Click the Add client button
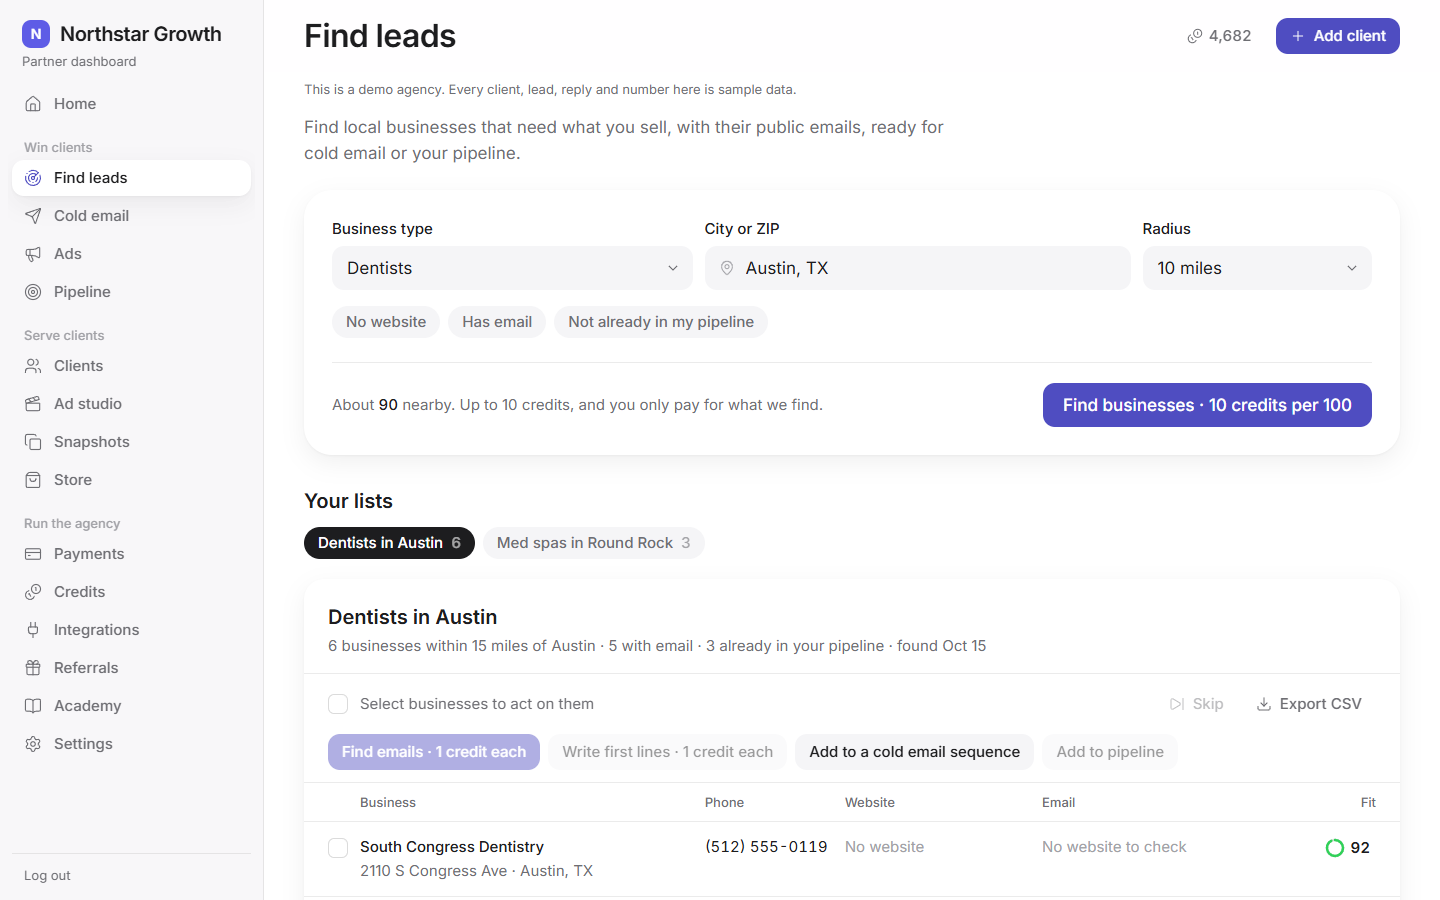The image size is (1440, 900). click(1337, 36)
